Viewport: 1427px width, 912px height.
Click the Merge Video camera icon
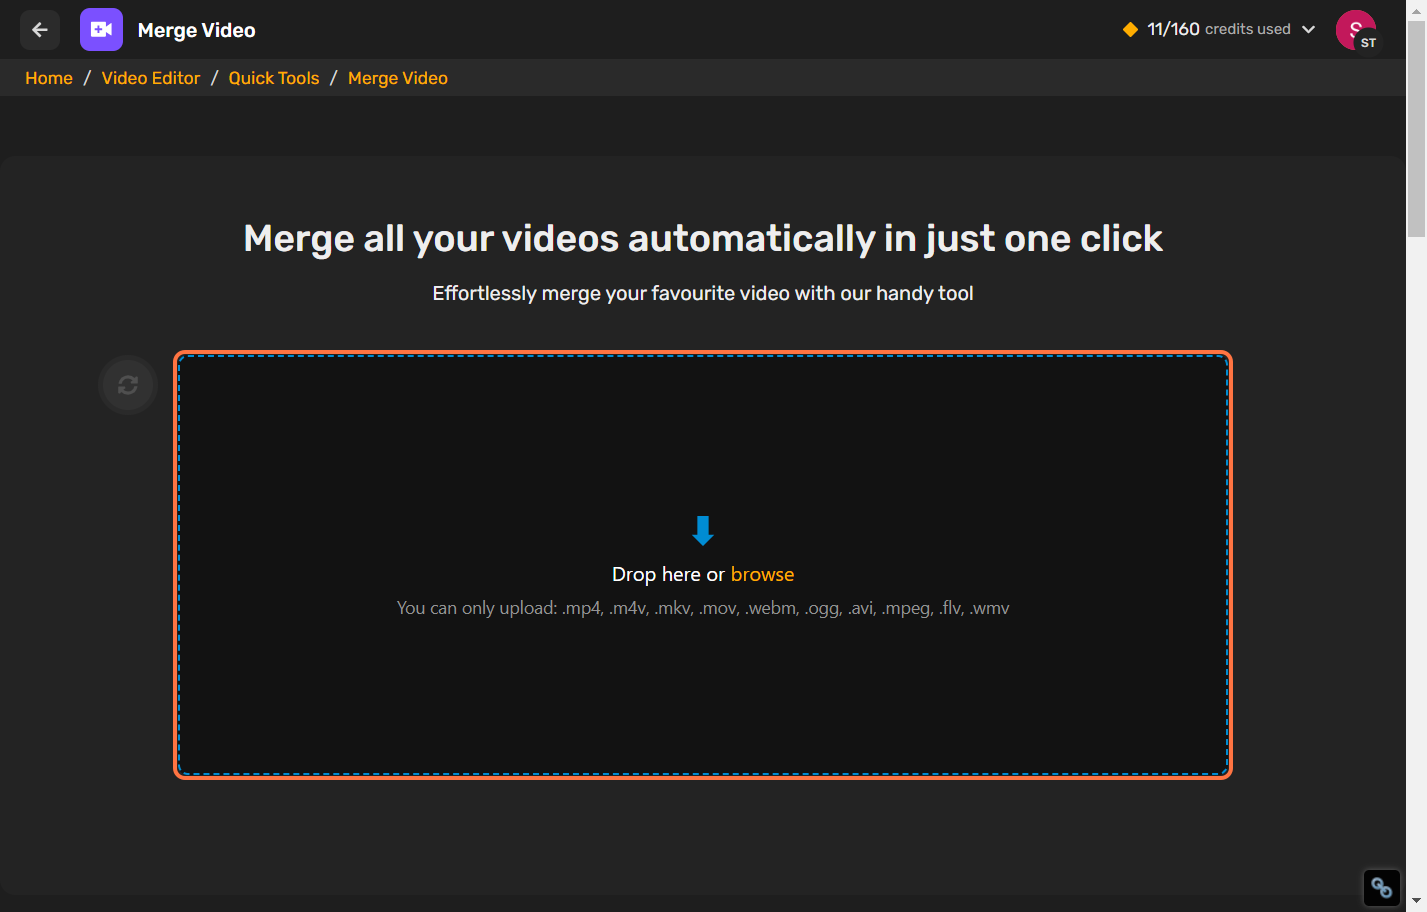click(x=101, y=29)
